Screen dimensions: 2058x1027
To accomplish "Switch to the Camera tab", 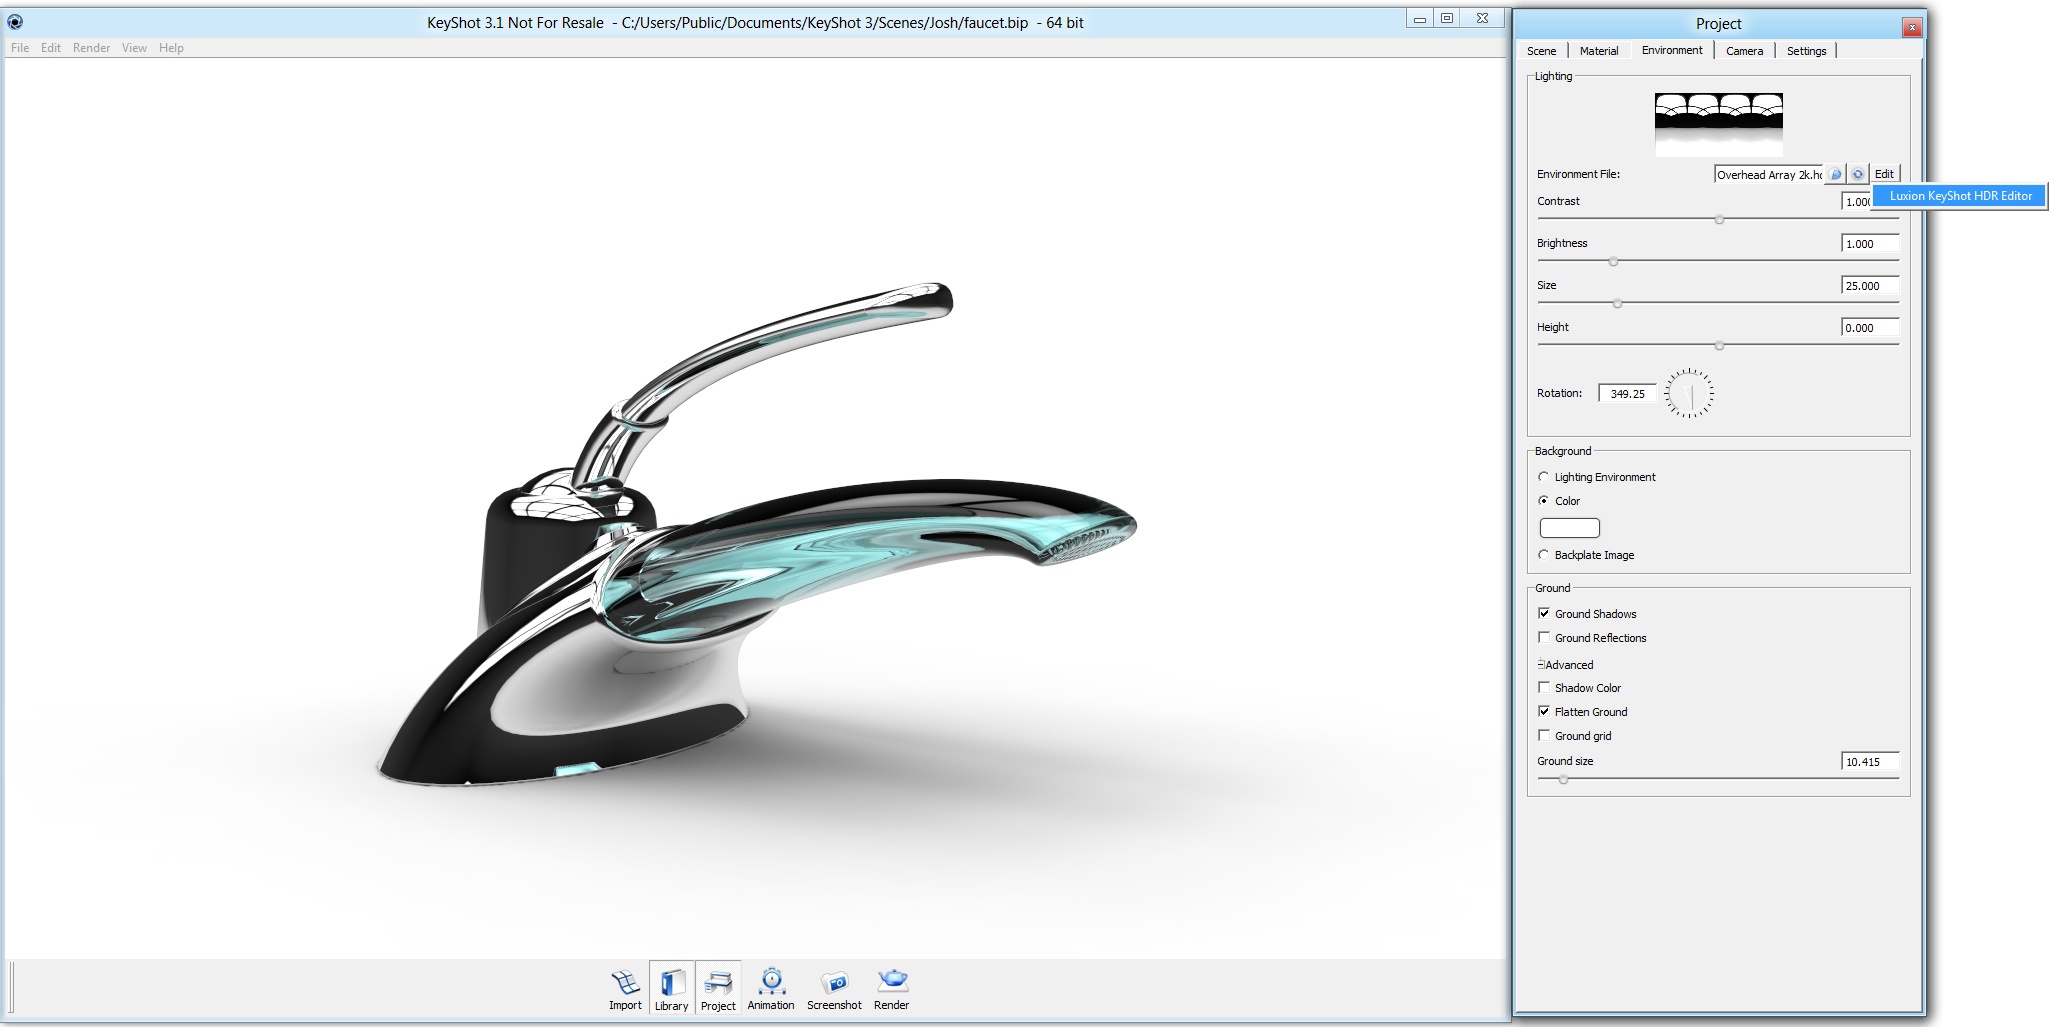I will point(1743,50).
